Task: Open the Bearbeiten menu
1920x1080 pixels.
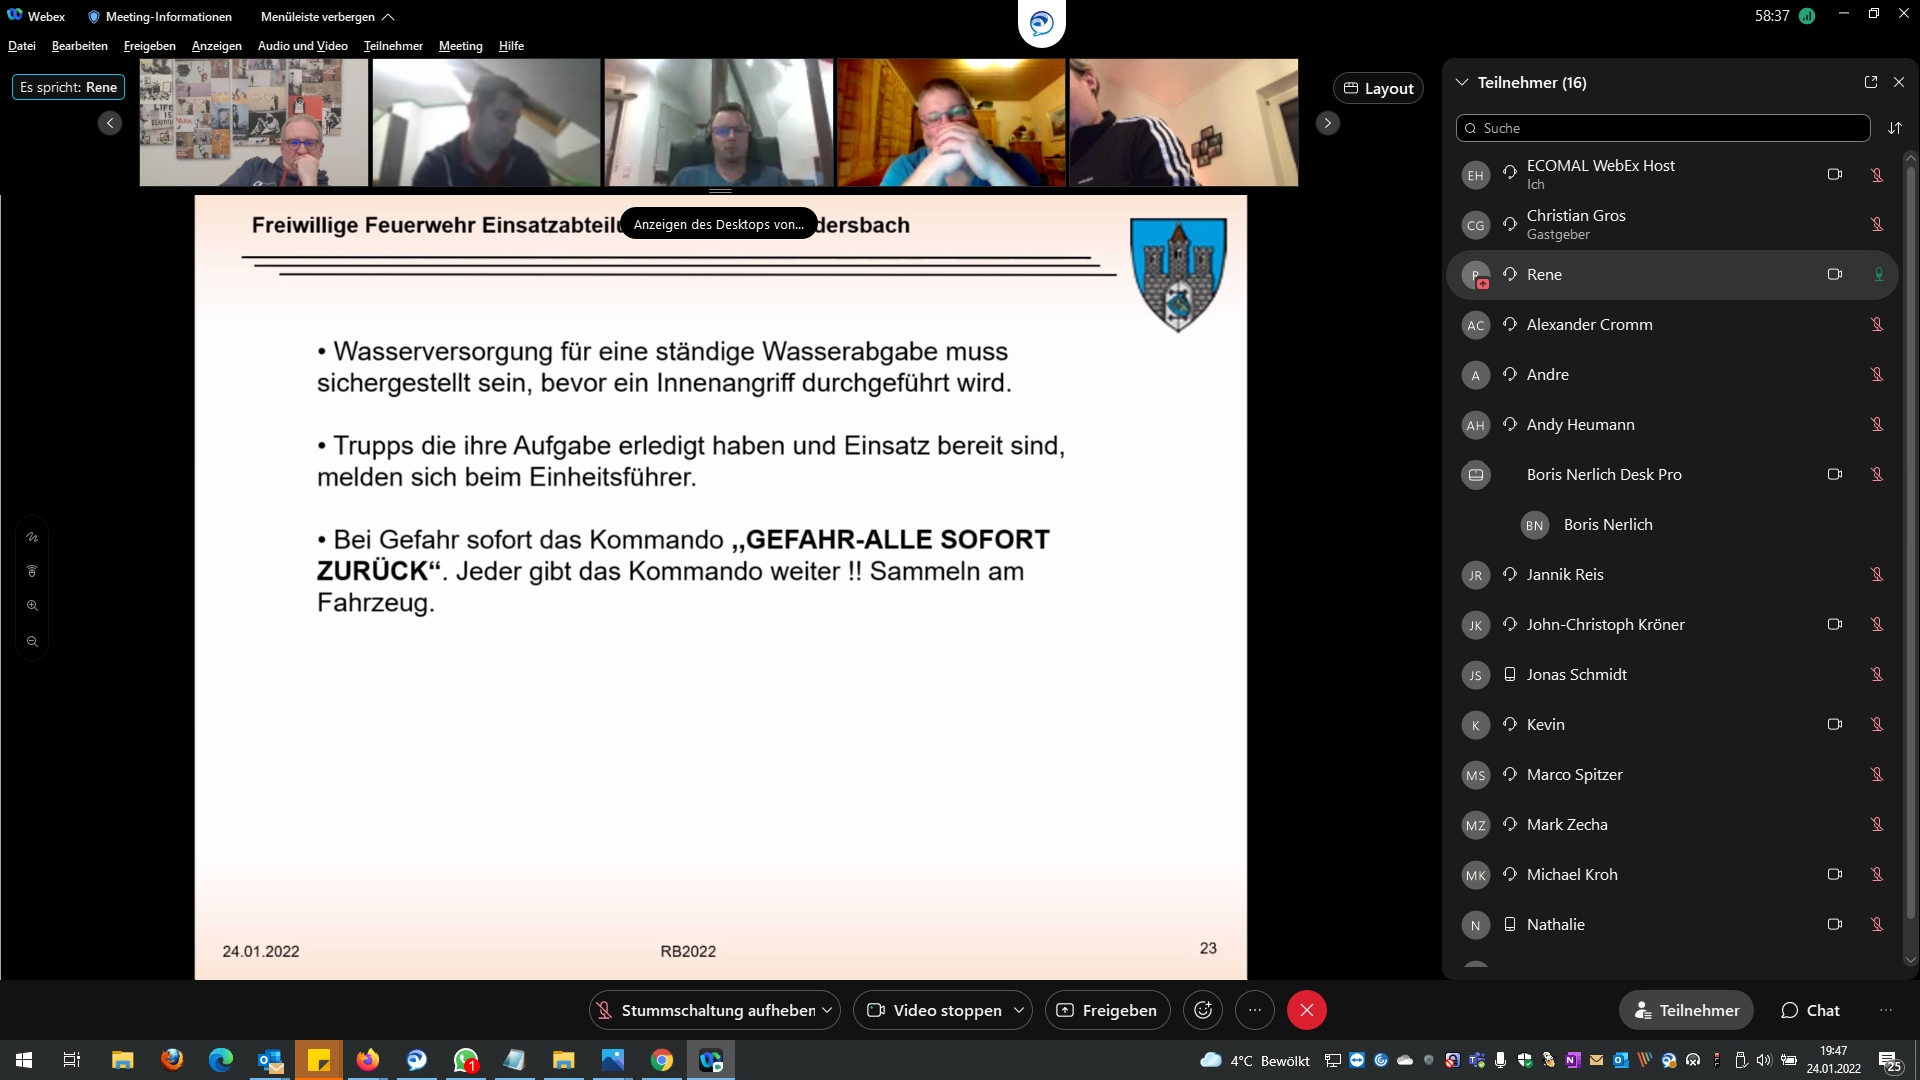Action: coord(80,46)
